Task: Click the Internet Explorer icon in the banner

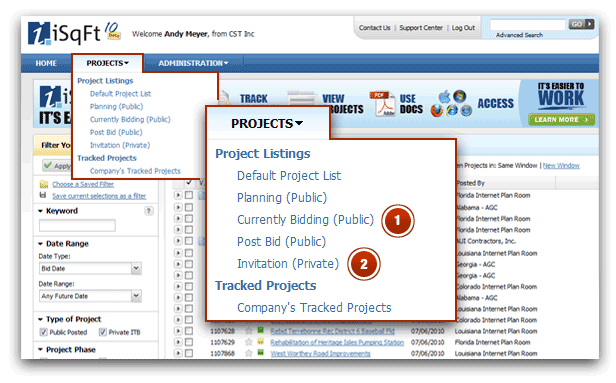Action: [452, 110]
